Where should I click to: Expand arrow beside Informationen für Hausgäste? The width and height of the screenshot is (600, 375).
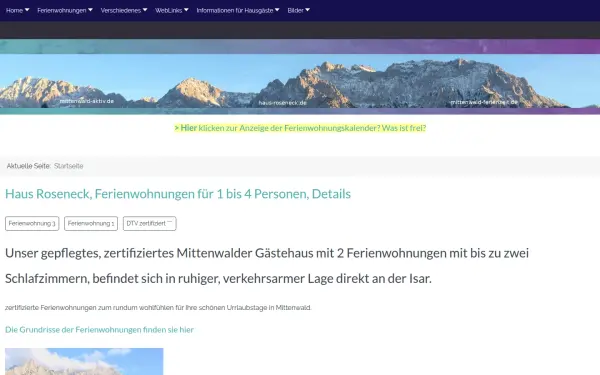click(277, 10)
